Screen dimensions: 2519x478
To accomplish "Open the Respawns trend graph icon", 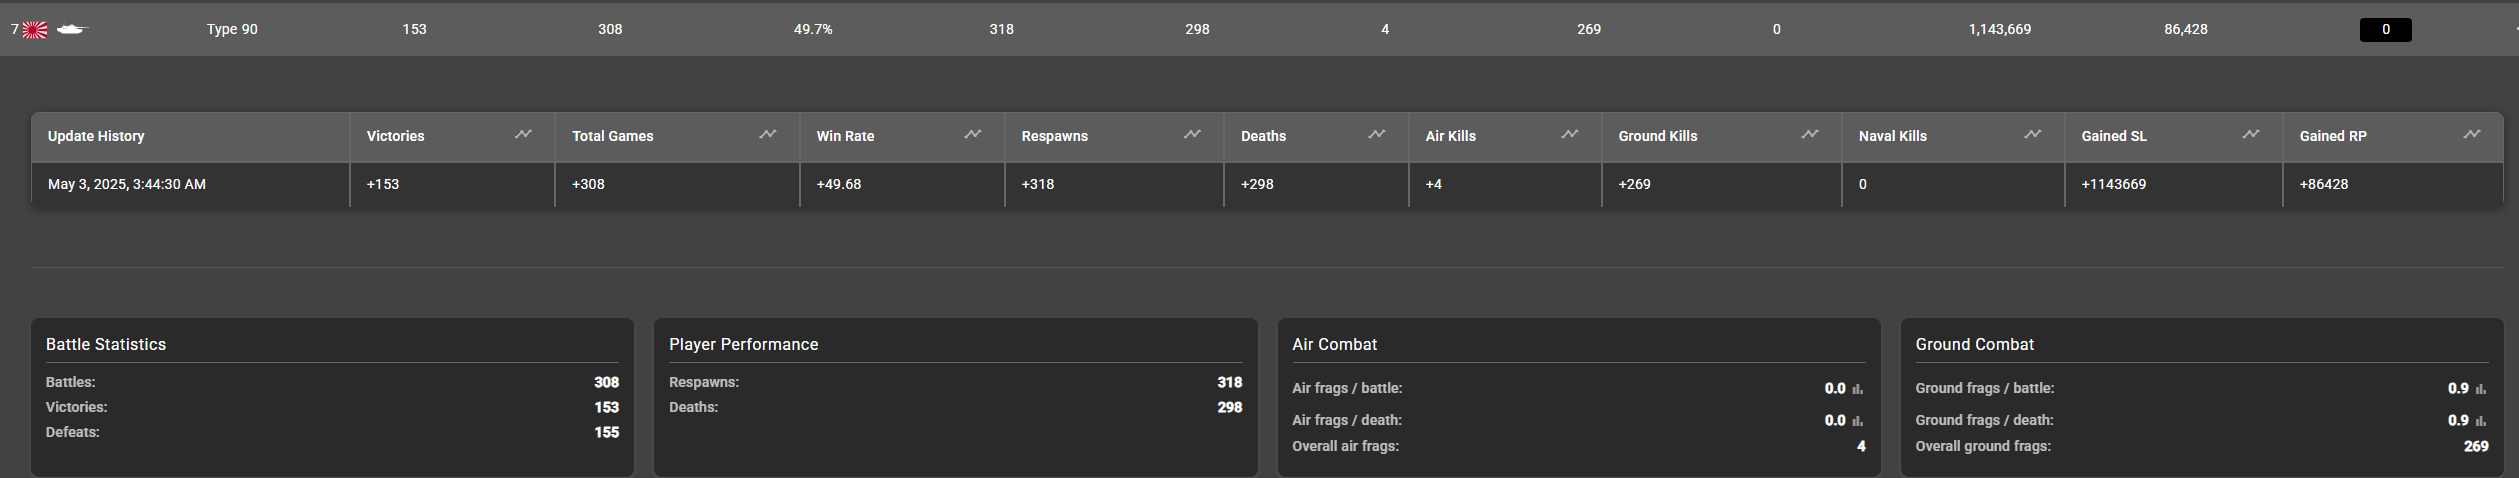I will click(1192, 135).
